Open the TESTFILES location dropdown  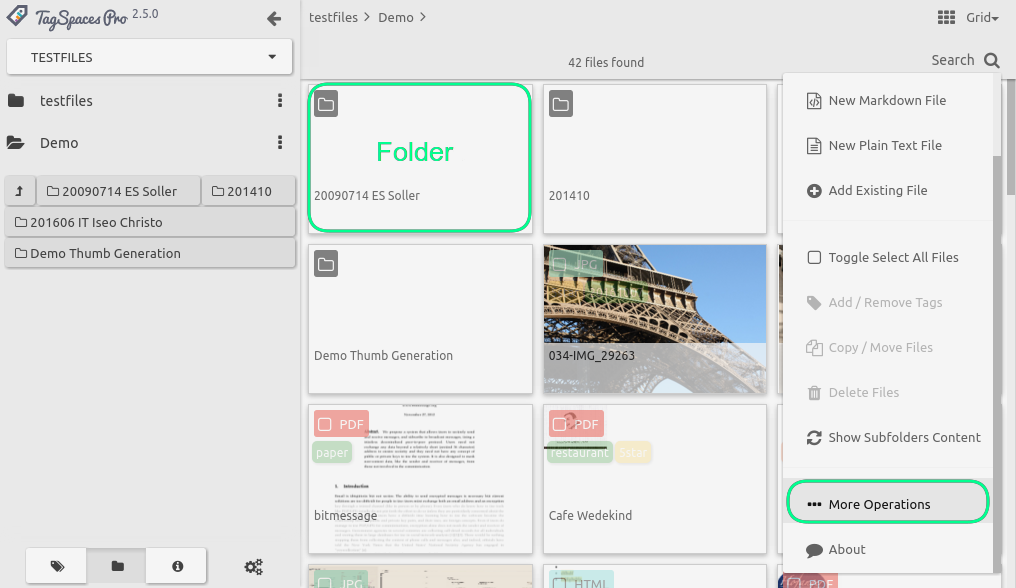click(150, 57)
